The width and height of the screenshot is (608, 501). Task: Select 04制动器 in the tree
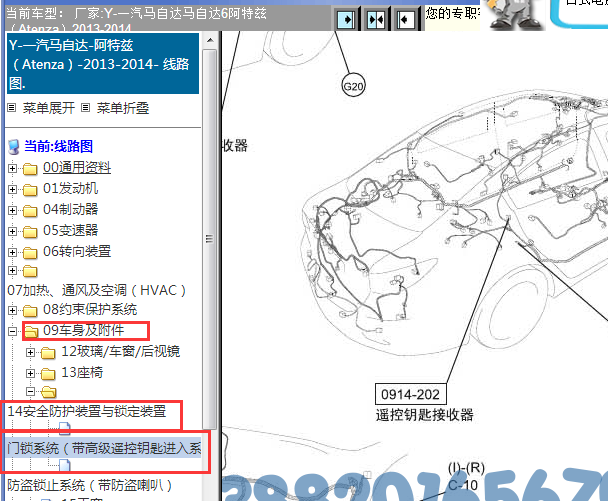70,209
